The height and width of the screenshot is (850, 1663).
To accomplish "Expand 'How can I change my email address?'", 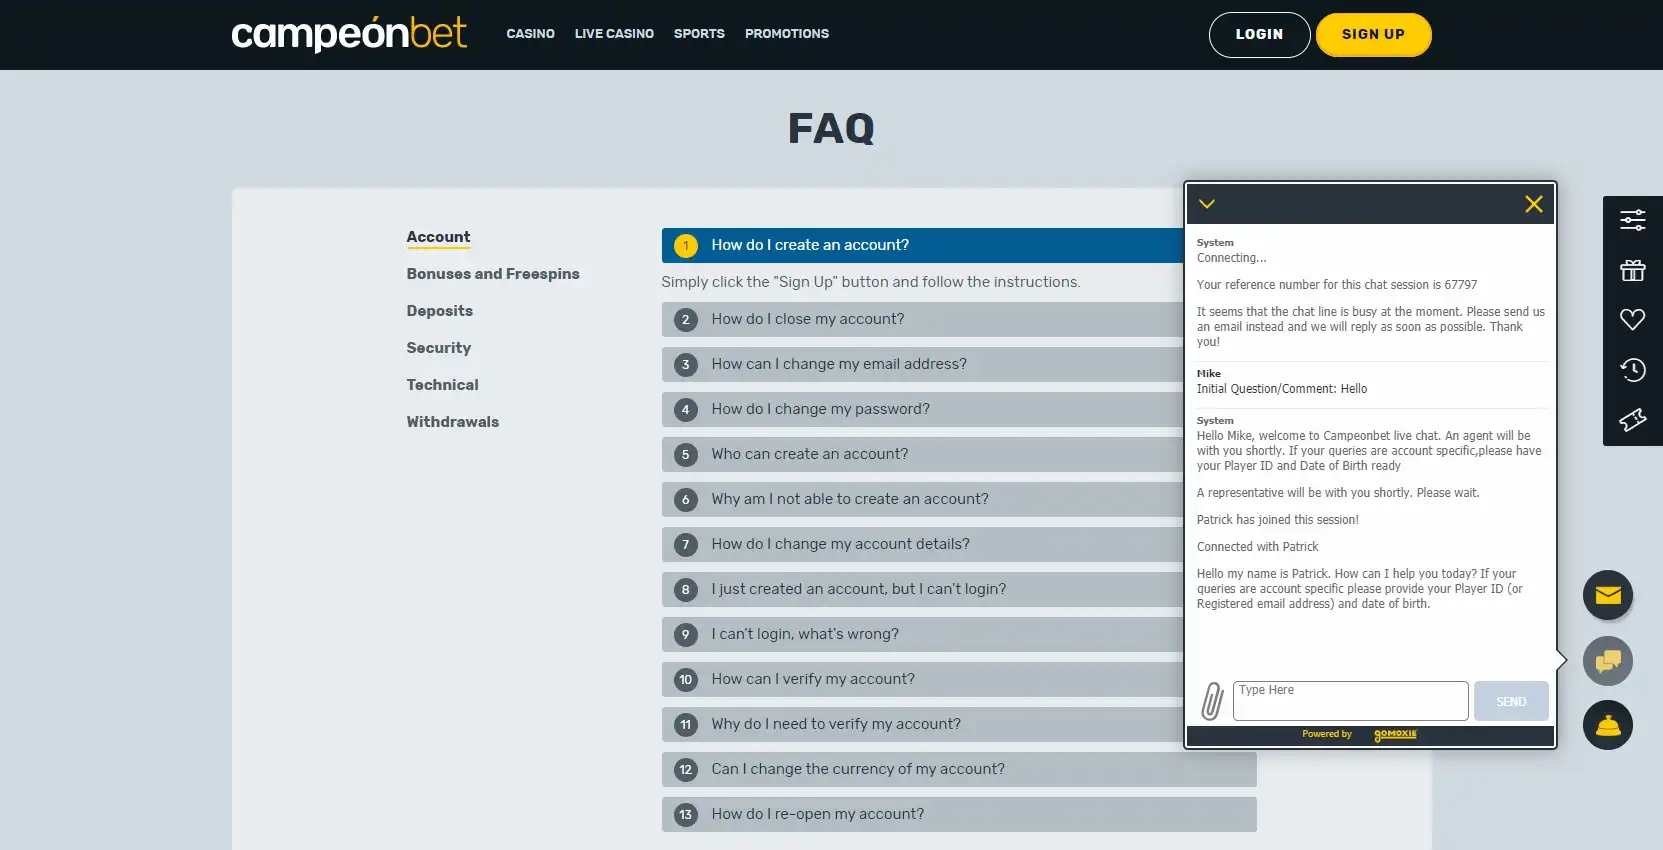I will (x=922, y=364).
